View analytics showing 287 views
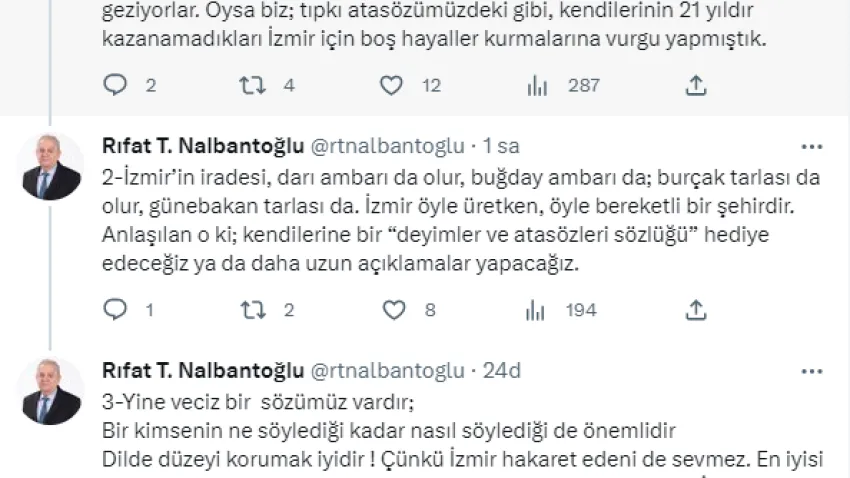Screen dimensions: 850x478 pyautogui.click(x=537, y=86)
